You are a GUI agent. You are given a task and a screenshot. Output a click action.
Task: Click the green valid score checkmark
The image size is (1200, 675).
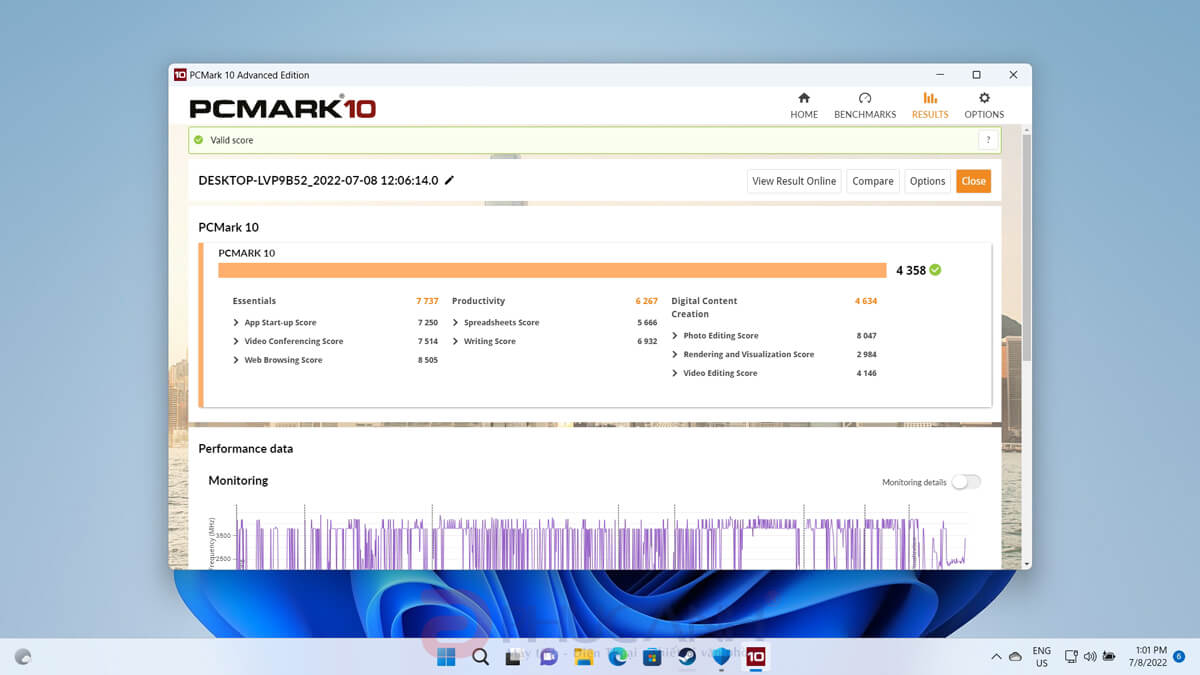pyautogui.click(x=199, y=140)
